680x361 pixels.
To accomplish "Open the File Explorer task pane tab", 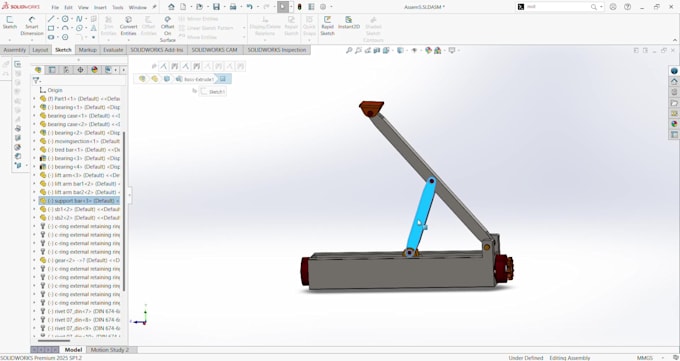I will click(674, 103).
